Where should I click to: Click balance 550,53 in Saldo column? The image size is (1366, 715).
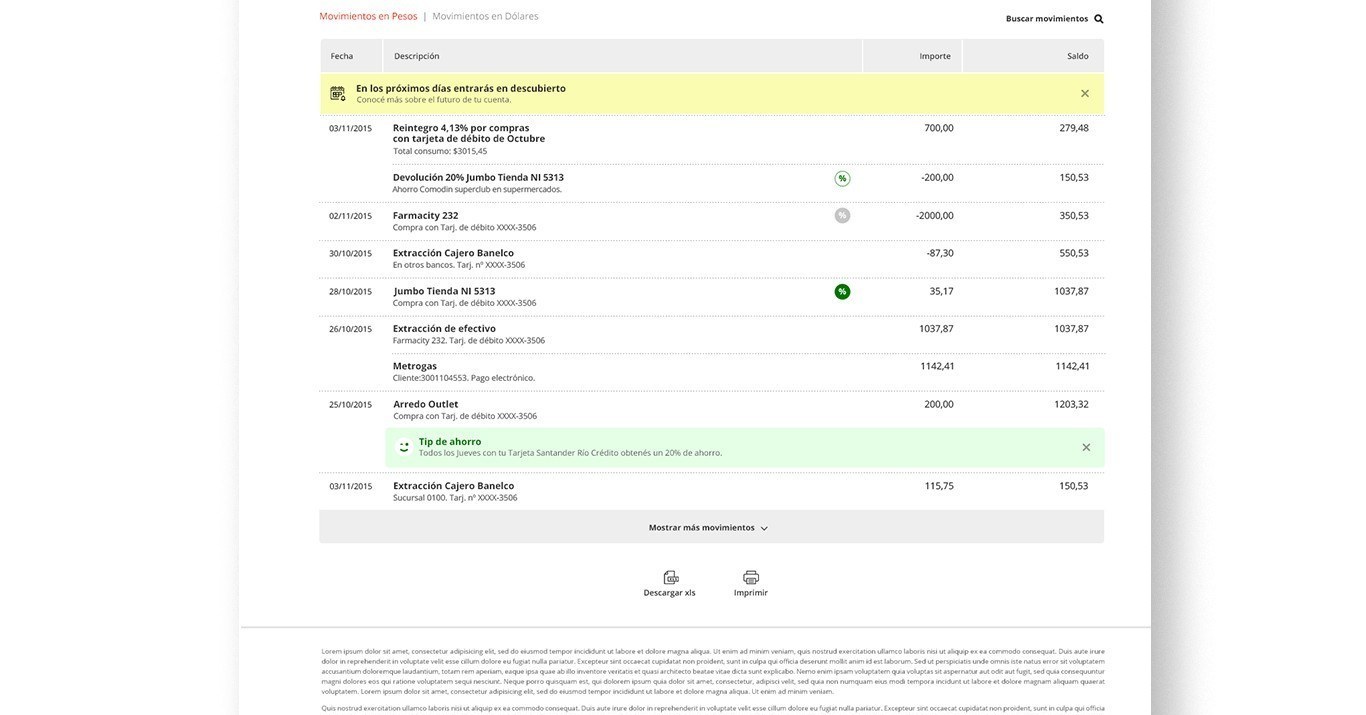pyautogui.click(x=1074, y=253)
